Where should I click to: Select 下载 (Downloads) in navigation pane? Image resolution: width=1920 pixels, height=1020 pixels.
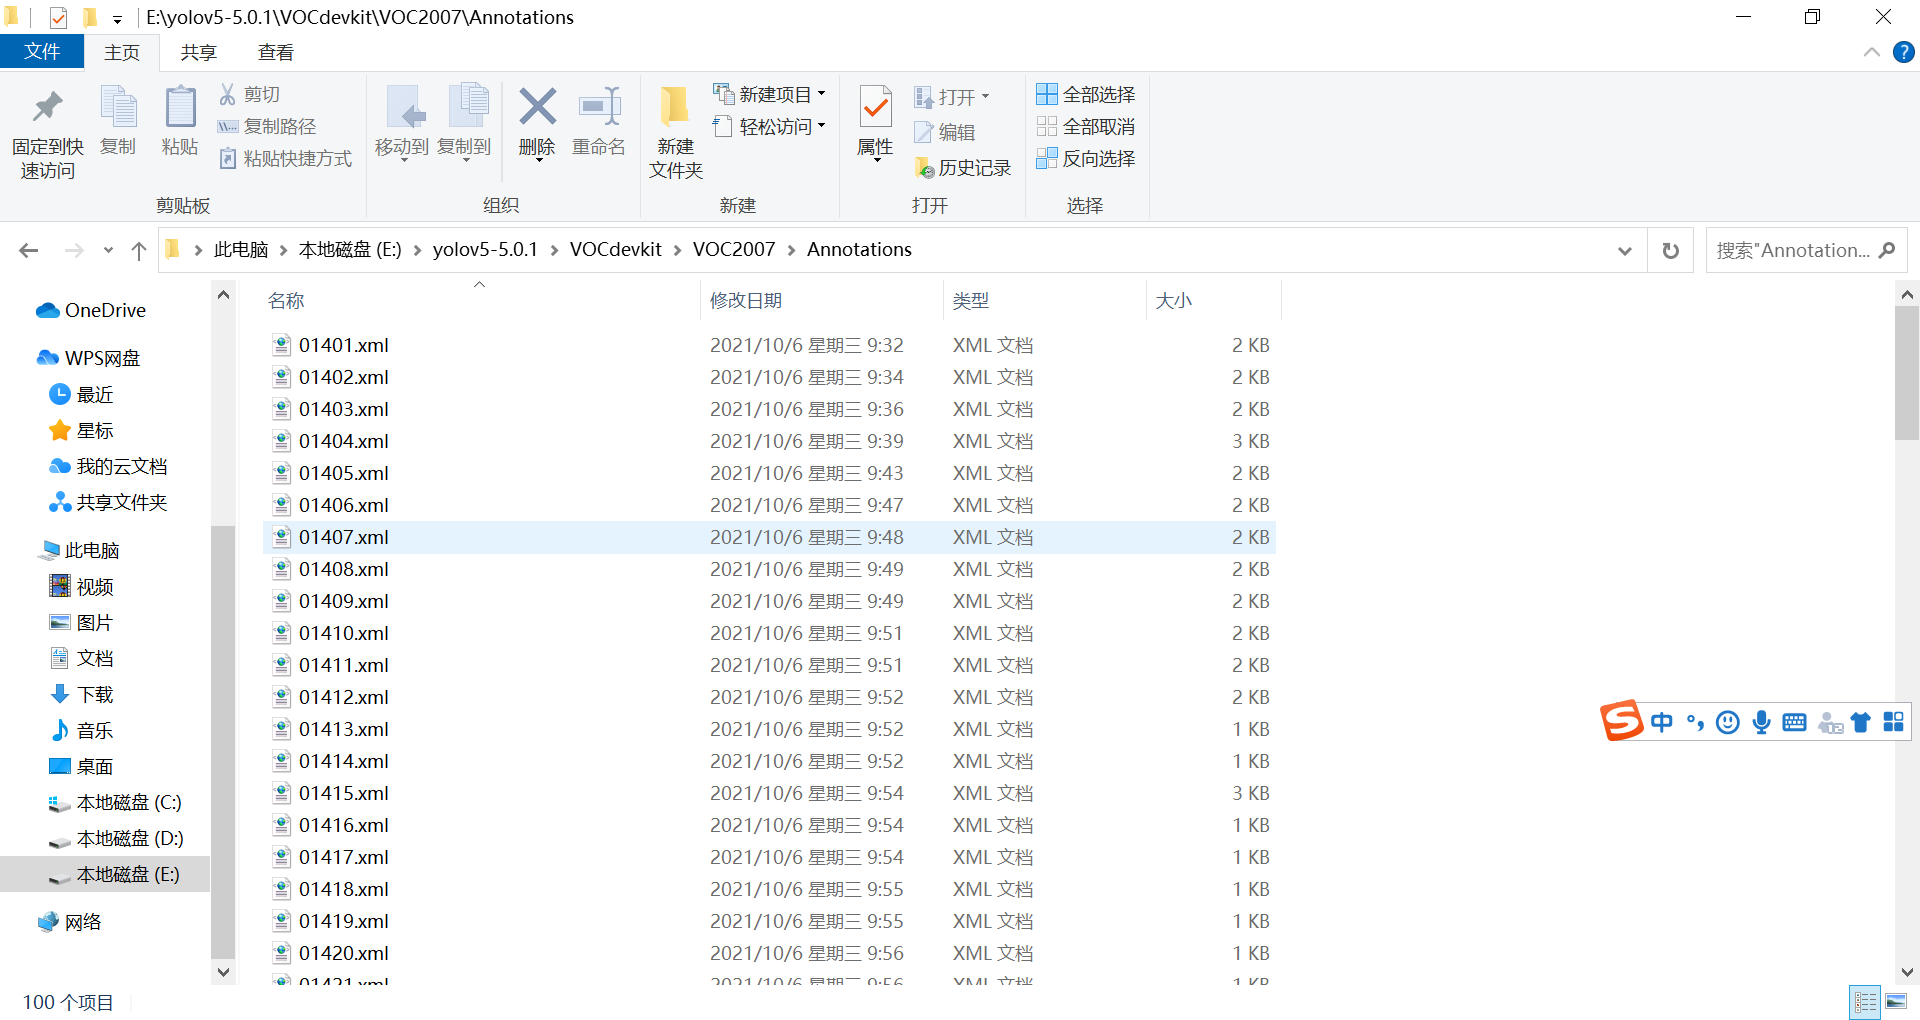tap(82, 694)
